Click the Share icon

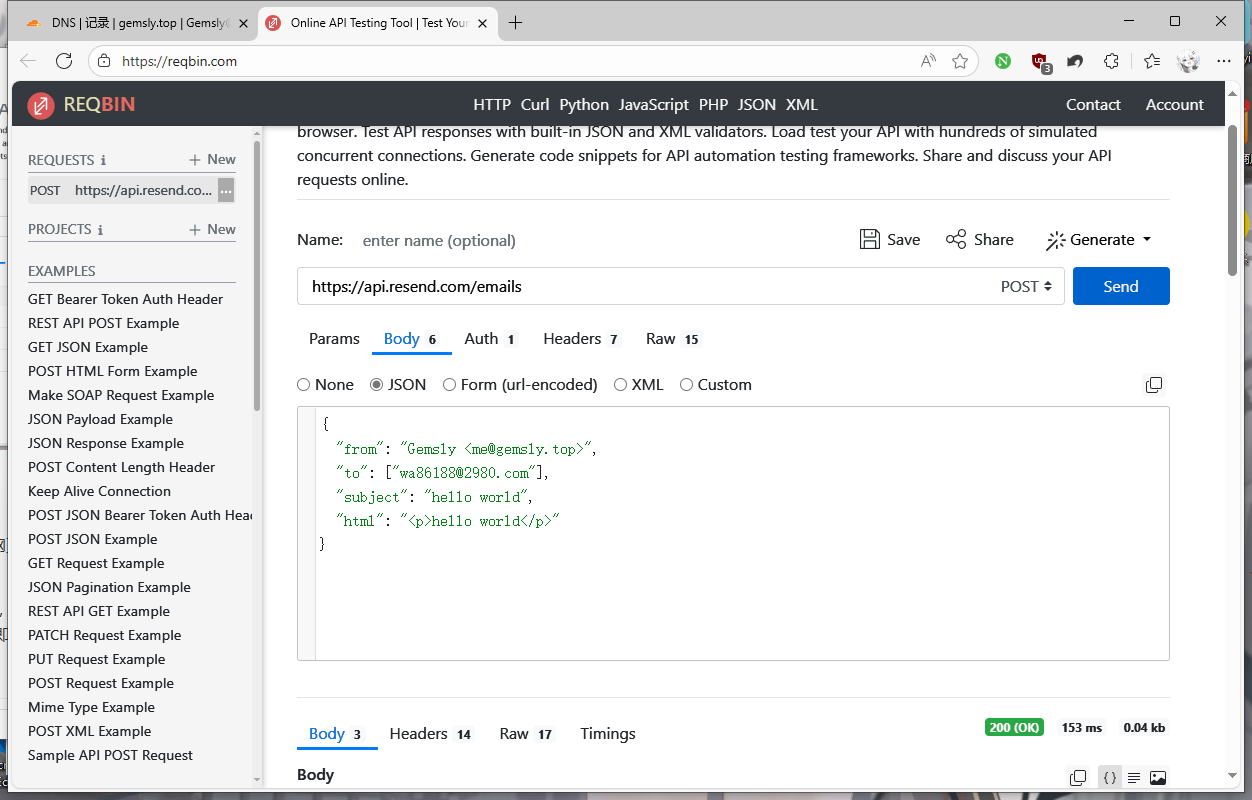(956, 240)
